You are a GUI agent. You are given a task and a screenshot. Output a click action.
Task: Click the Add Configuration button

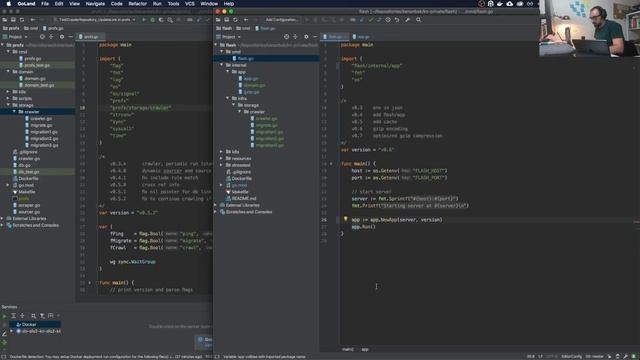coord(282,20)
